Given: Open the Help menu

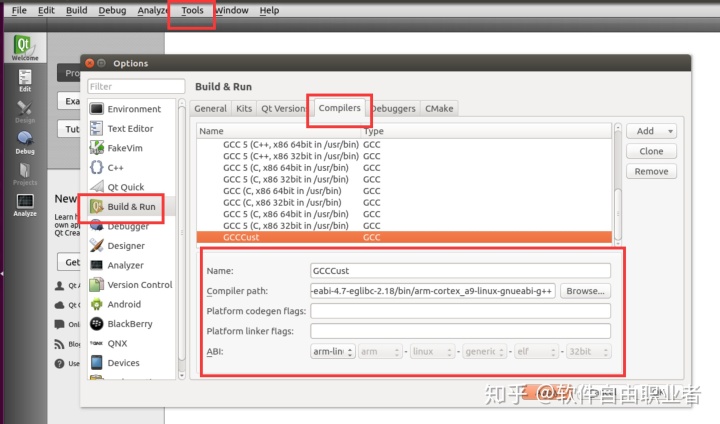Looking at the screenshot, I should 269,10.
